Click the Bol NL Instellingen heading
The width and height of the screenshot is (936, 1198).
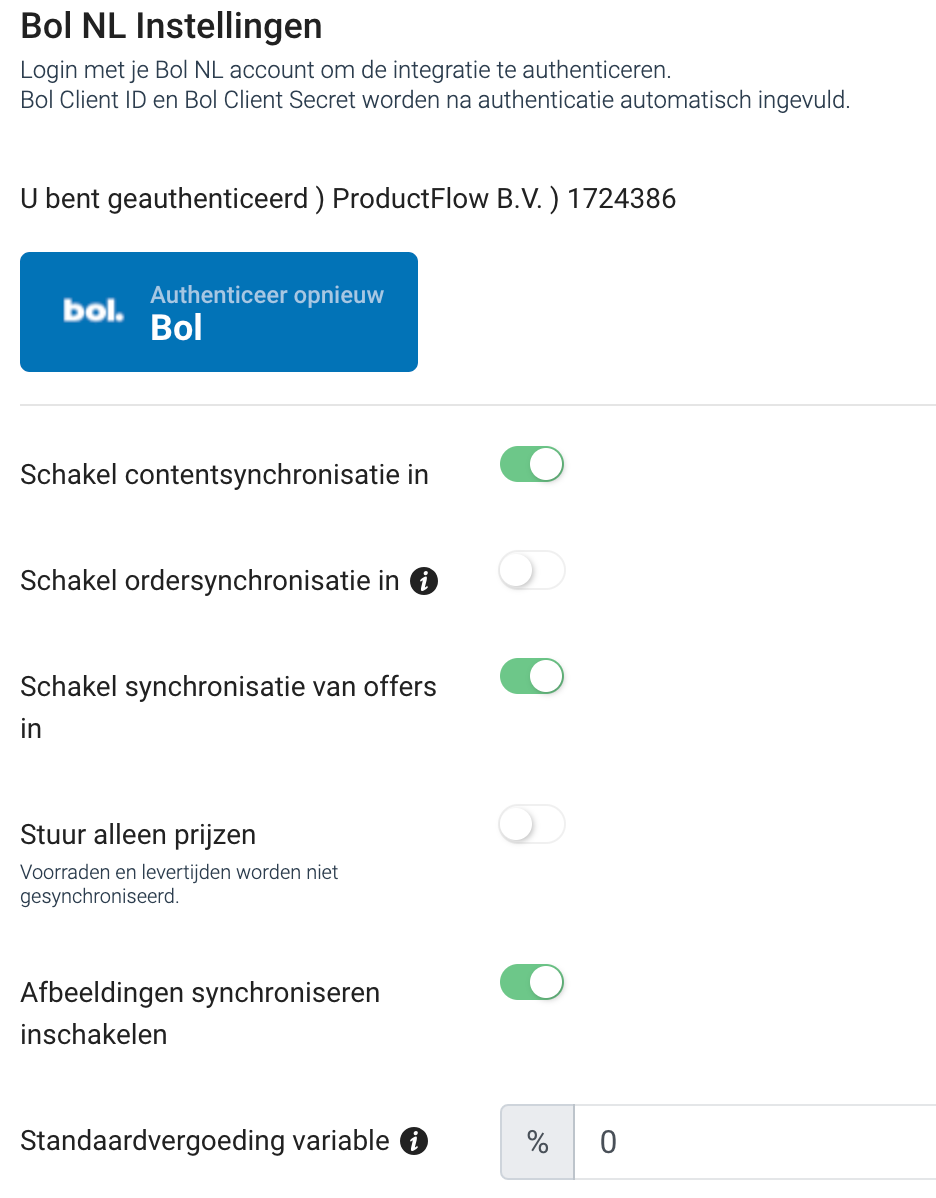coord(171,27)
